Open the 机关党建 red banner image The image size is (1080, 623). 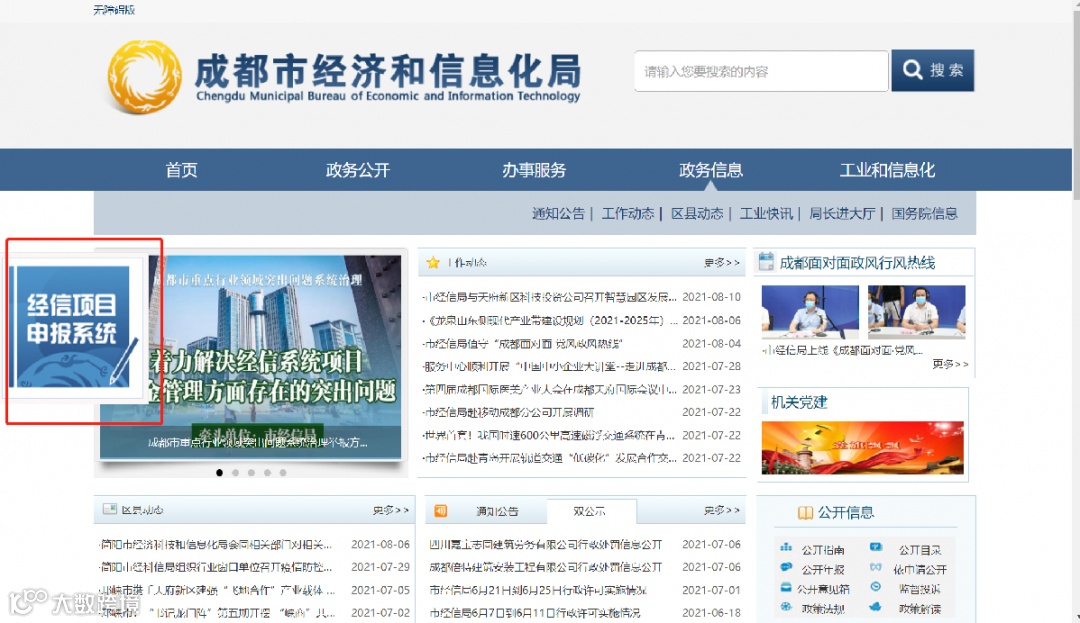(x=862, y=447)
